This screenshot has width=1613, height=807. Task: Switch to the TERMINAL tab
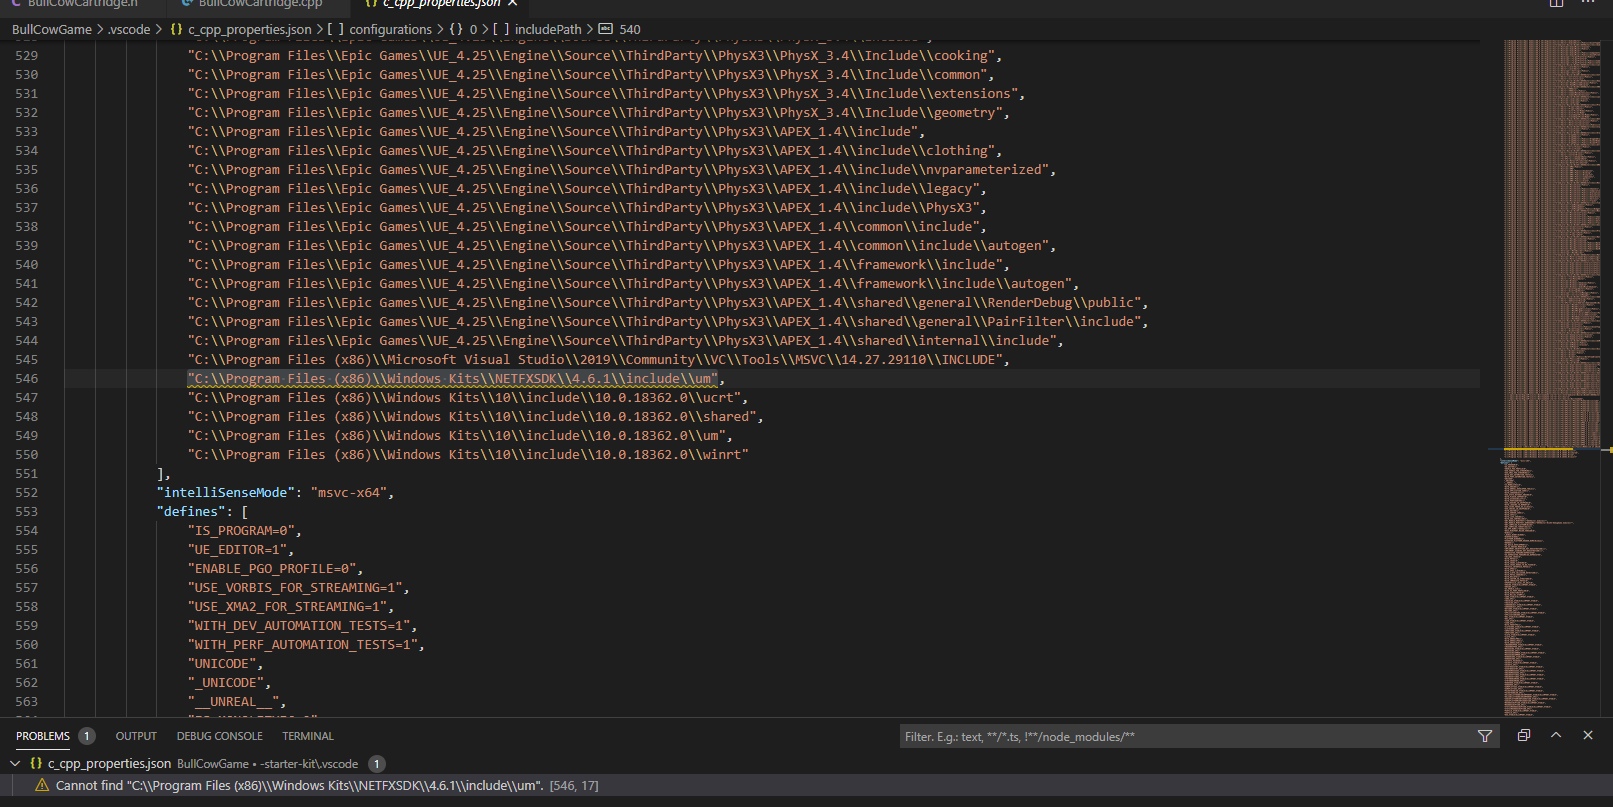click(308, 736)
